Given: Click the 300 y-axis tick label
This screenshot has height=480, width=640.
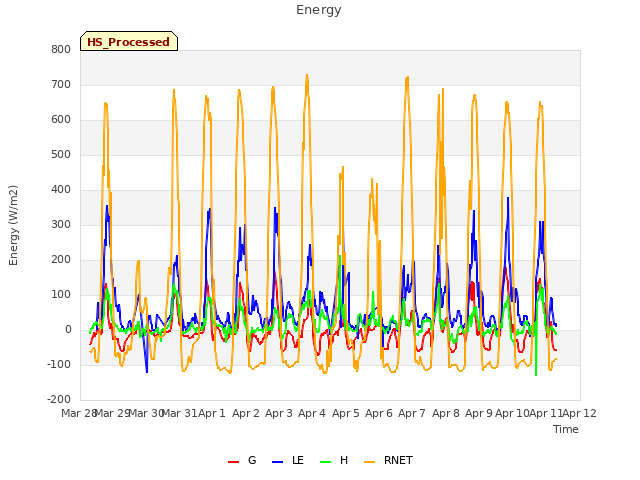Looking at the screenshot, I should click(x=61, y=224).
